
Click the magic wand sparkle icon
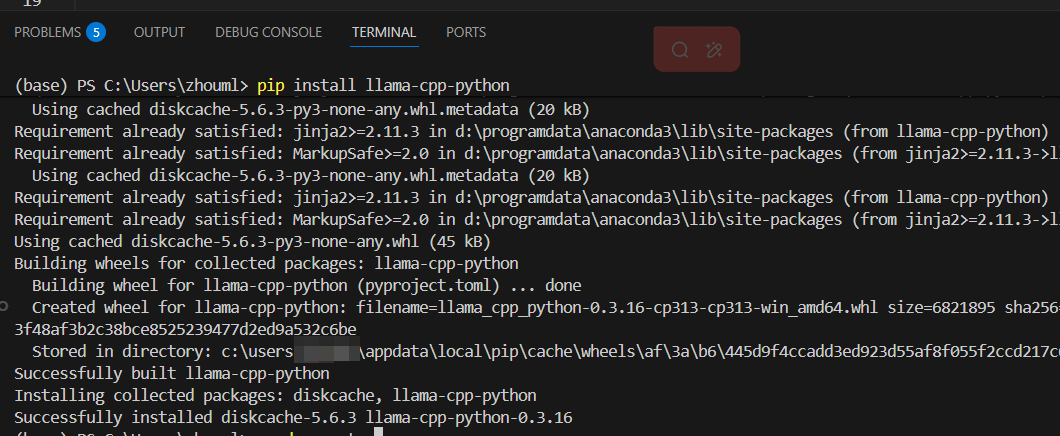[714, 49]
